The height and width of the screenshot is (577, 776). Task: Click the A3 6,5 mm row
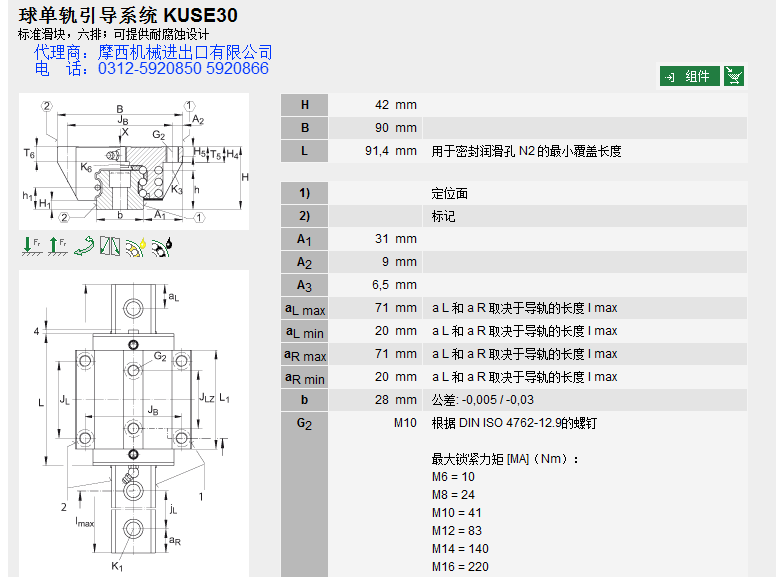click(x=513, y=285)
